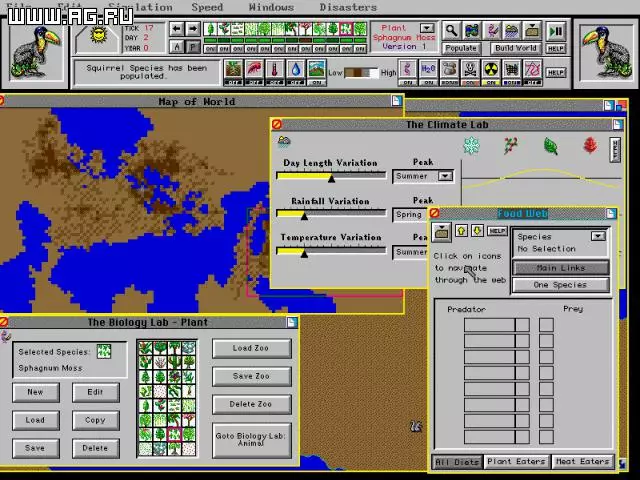640x480 pixels.
Task: Click the up arrow icon in Food Web
Action: (461, 231)
